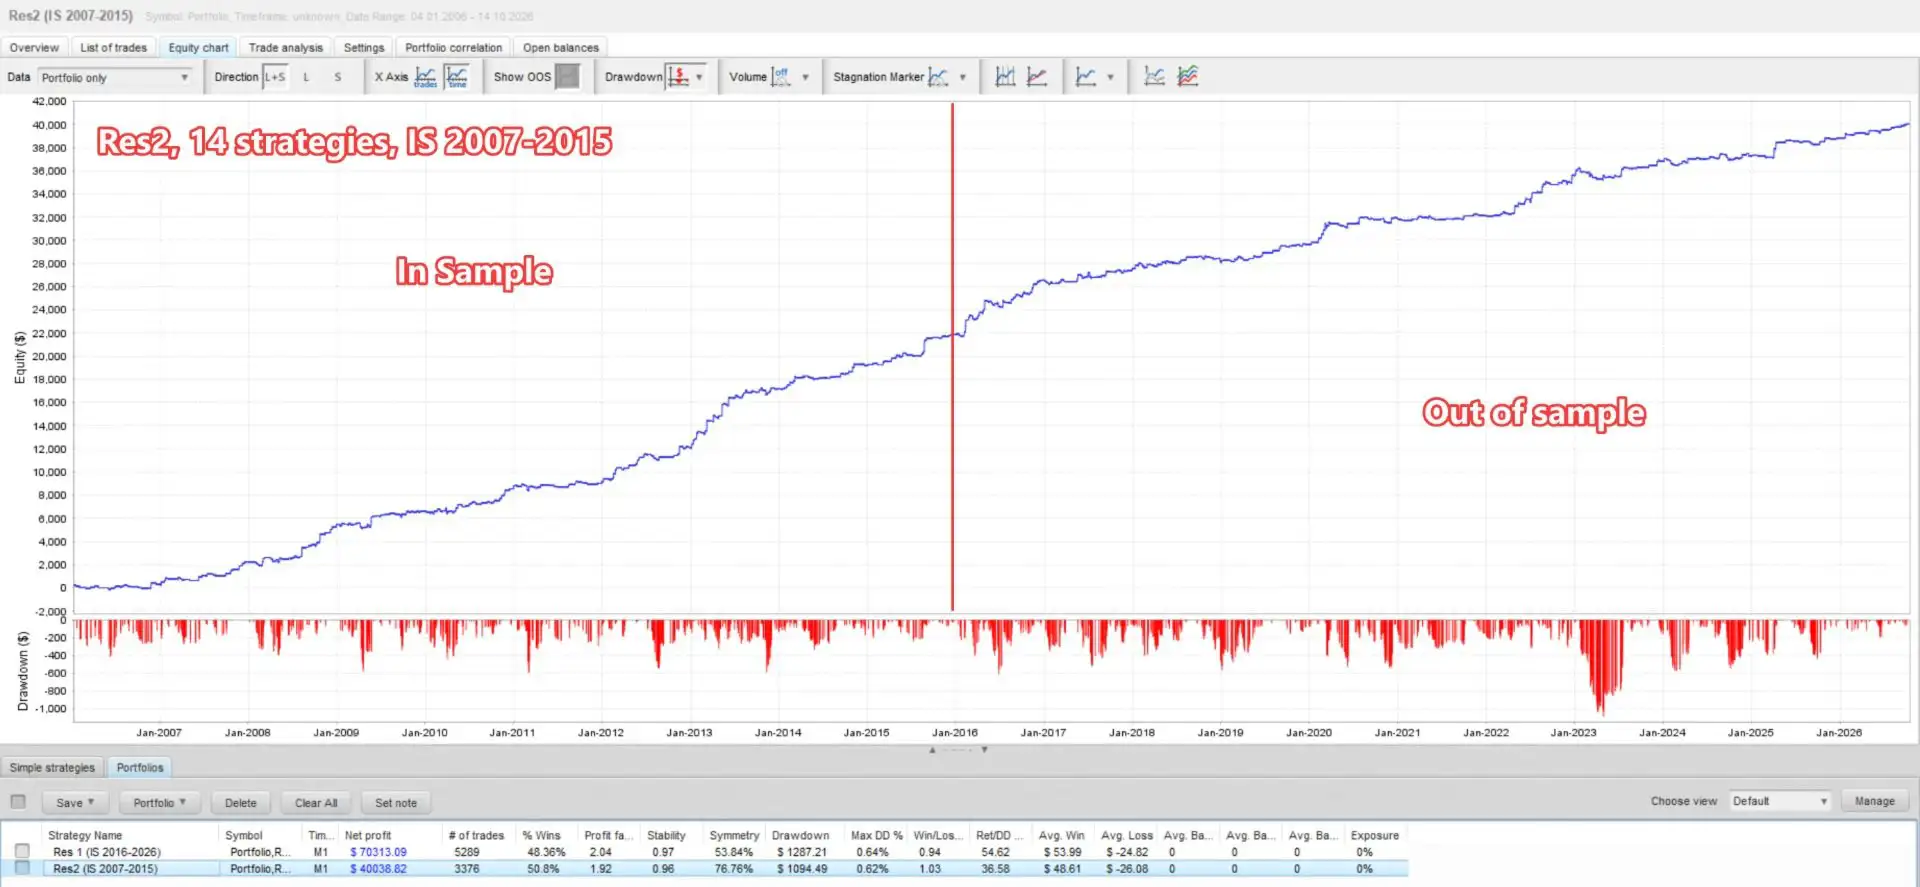Click the Clear All button

pyautogui.click(x=316, y=802)
